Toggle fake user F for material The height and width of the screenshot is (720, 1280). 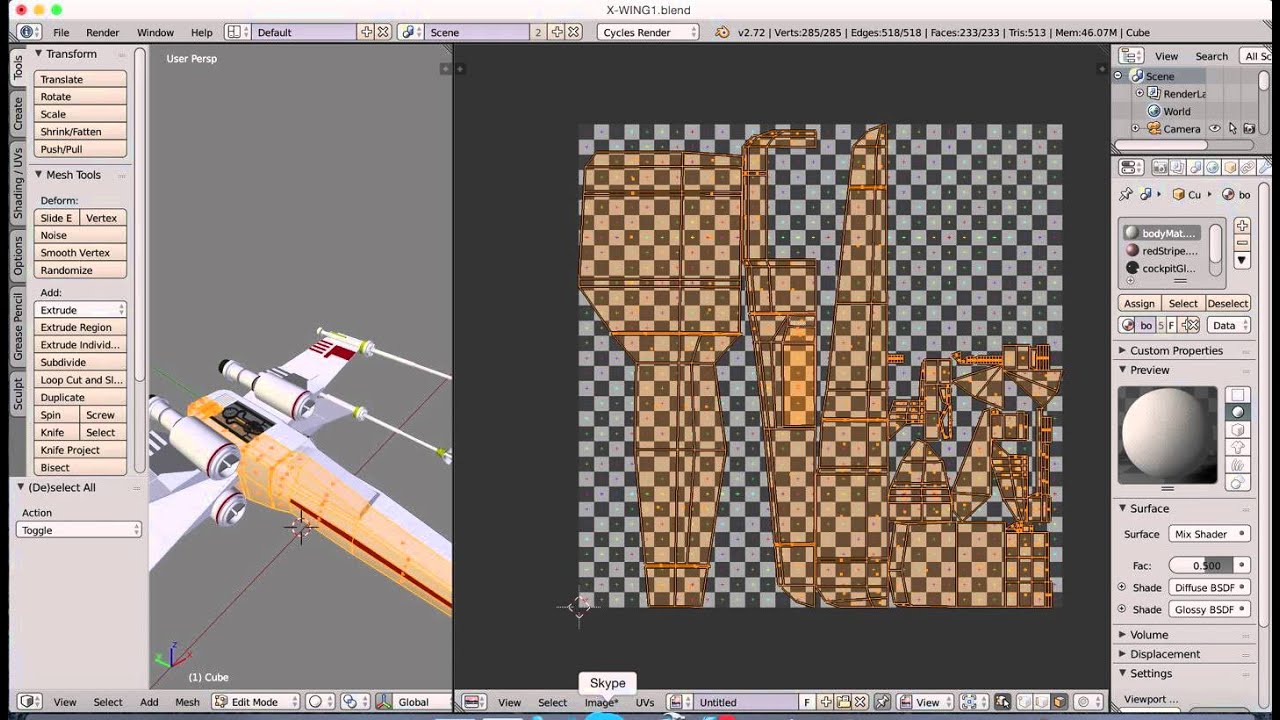1171,325
